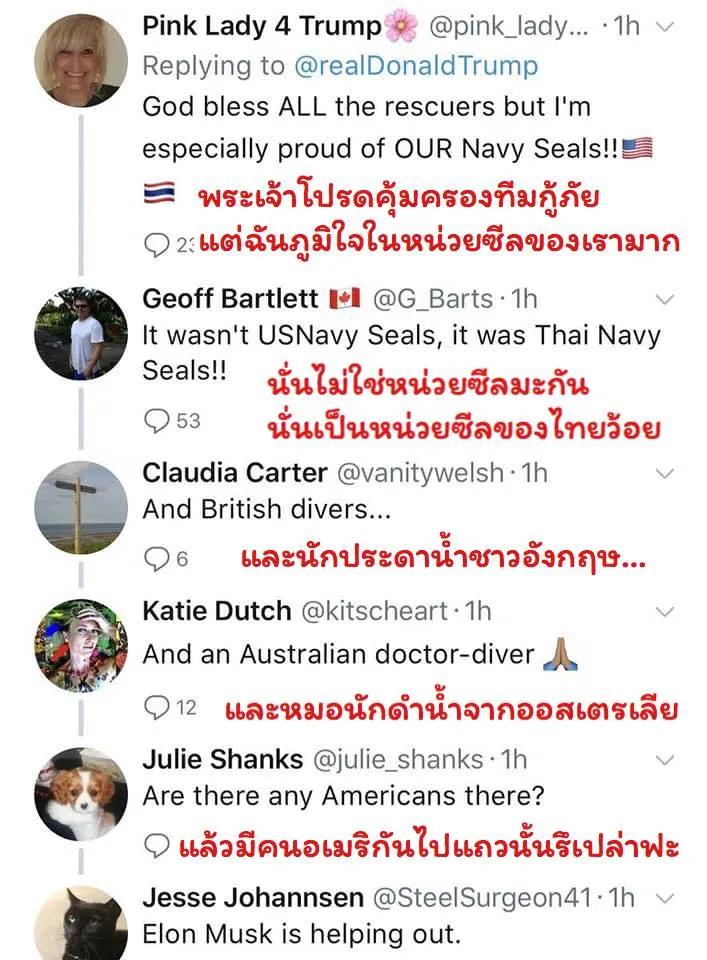Expand the chevron menu on Katie Dutch's tweet

[665, 610]
